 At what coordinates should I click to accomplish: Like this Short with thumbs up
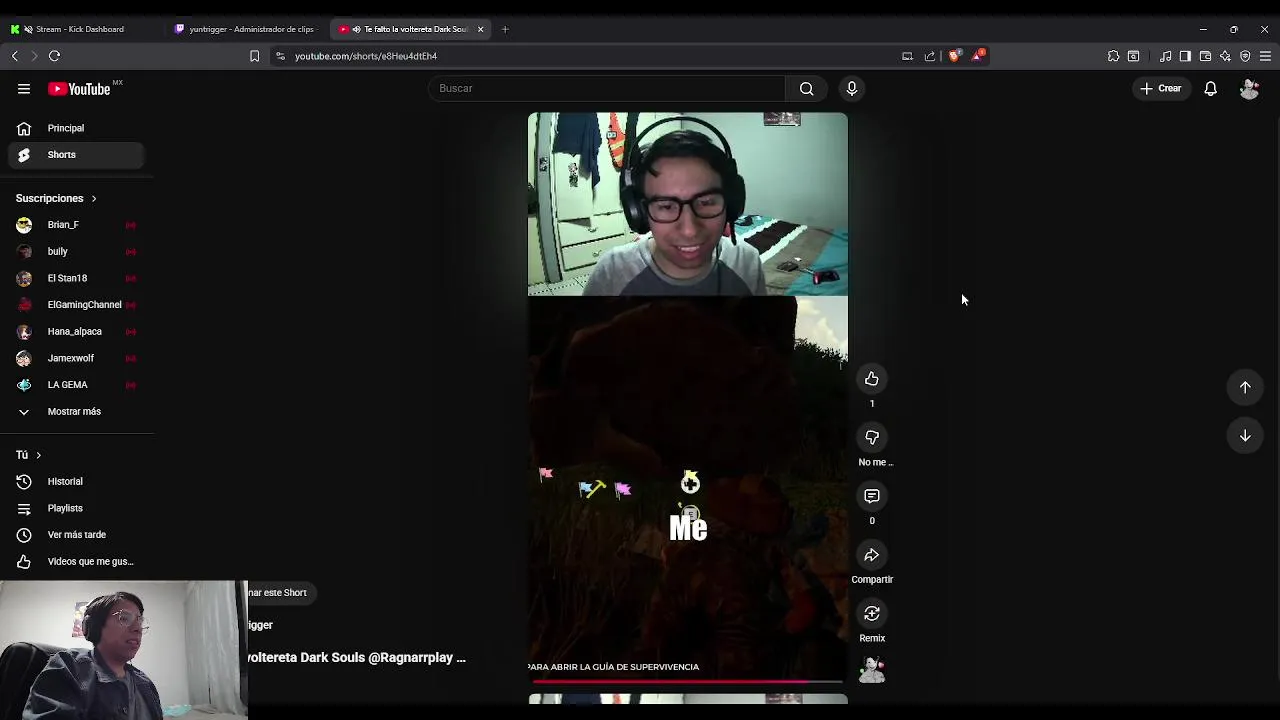click(872, 379)
